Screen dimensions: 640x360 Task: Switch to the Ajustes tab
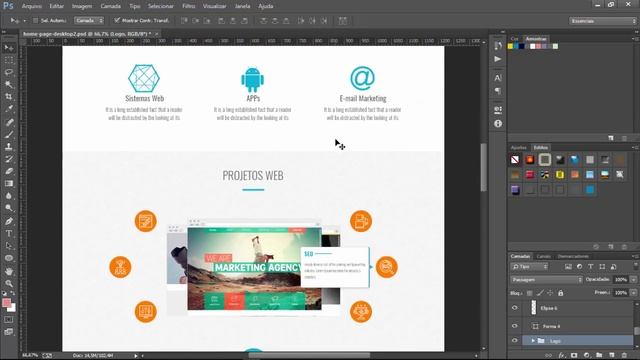519,147
